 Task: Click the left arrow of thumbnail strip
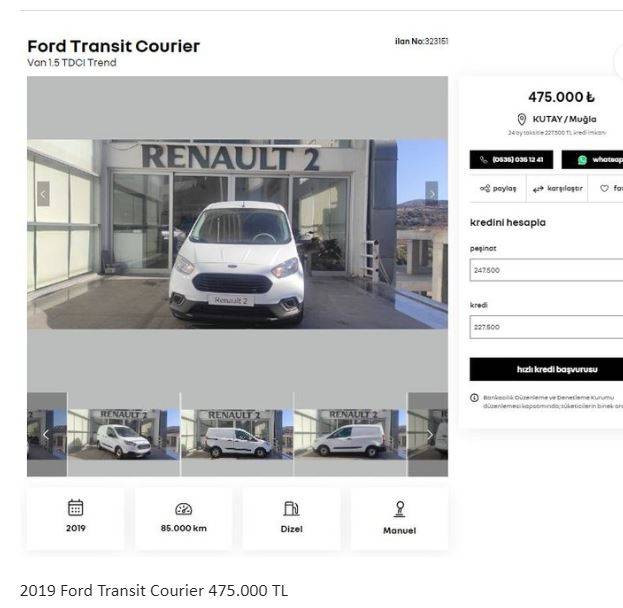[46, 435]
